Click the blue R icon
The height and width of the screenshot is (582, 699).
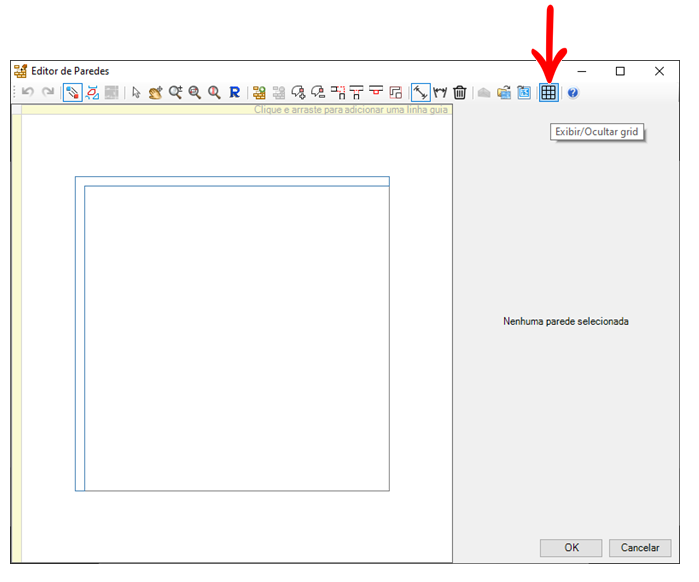pos(234,93)
